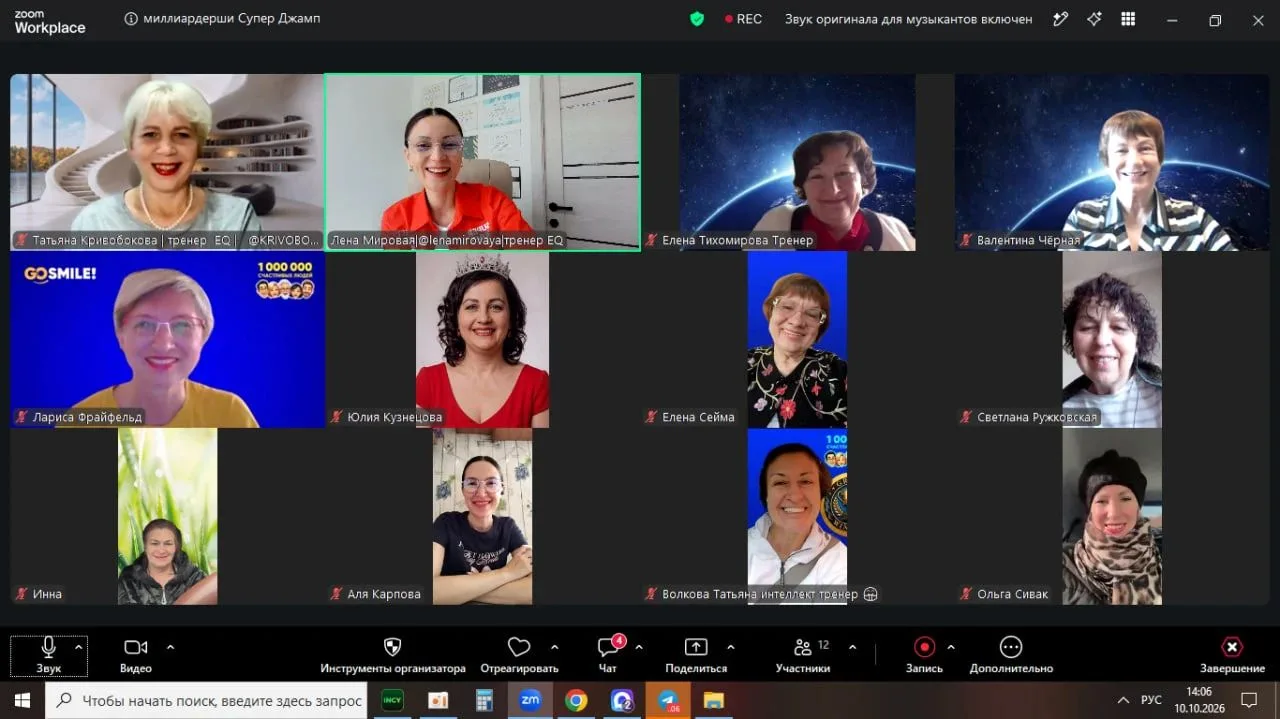This screenshot has height=719, width=1280.
Task: Start screen sharing with Поделиться
Action: pos(696,656)
